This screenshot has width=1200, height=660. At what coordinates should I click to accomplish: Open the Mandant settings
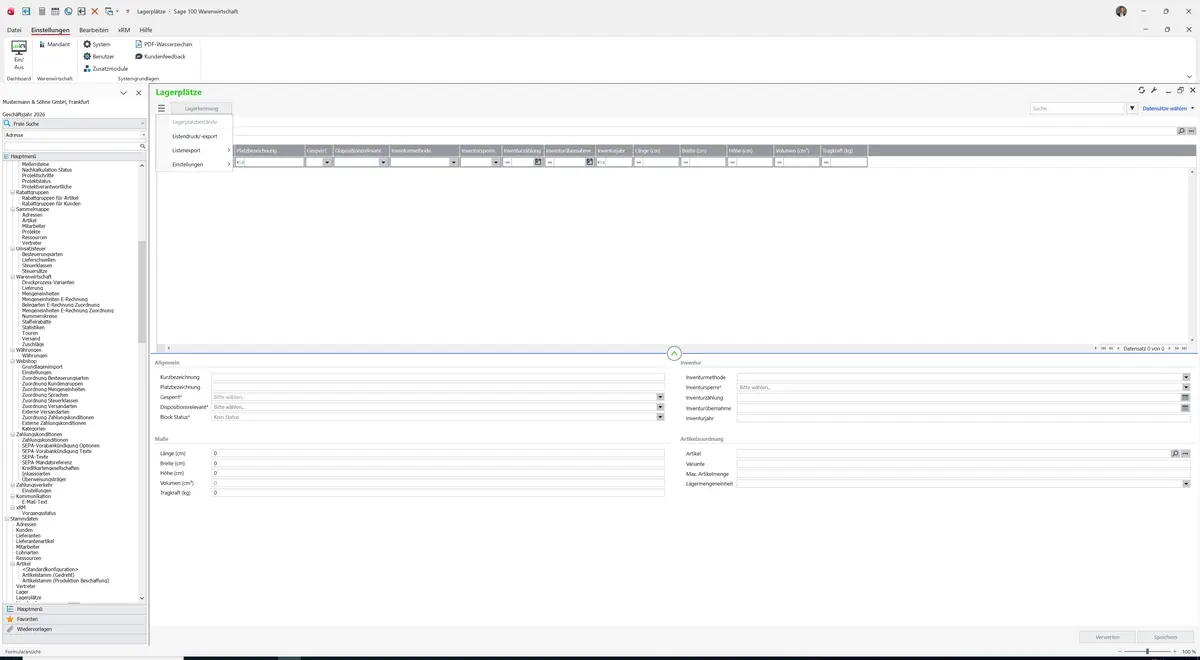pyautogui.click(x=54, y=44)
